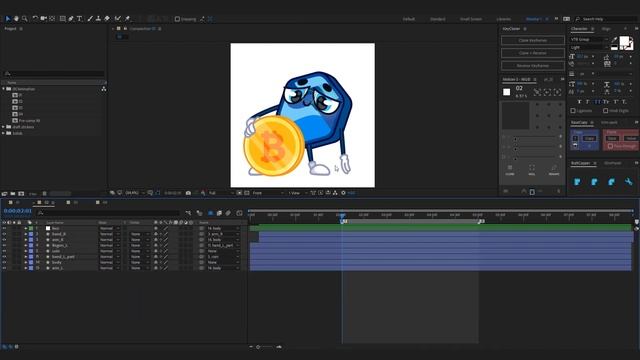This screenshot has width=640, height=360.
Task: Click the Search Help field
Action: pos(606,19)
